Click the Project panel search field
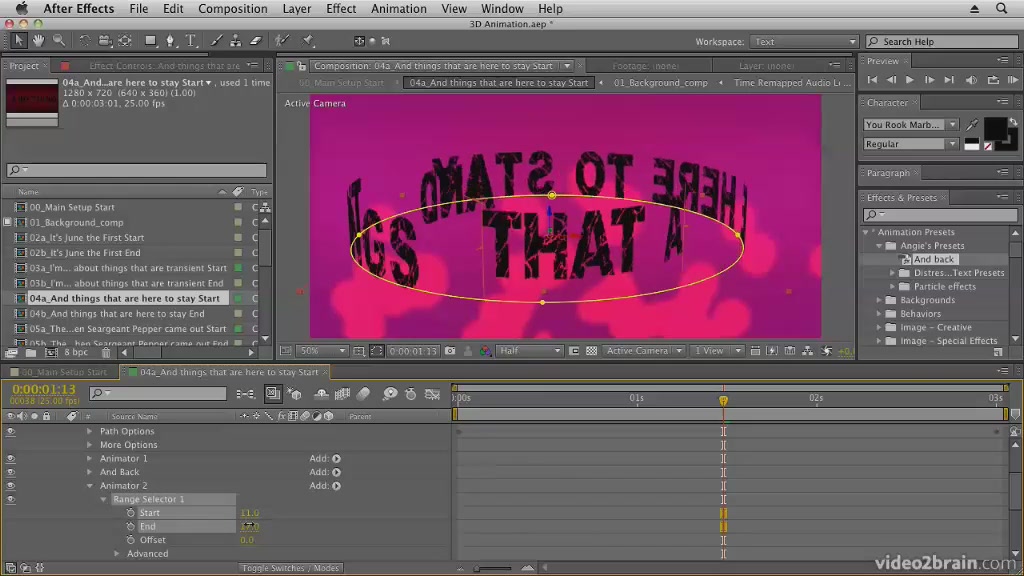Image resolution: width=1024 pixels, height=576 pixels. [x=136, y=170]
